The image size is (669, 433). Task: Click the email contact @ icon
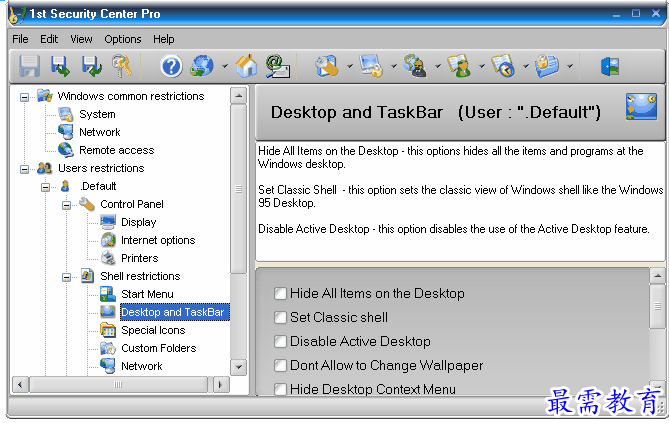(x=277, y=66)
